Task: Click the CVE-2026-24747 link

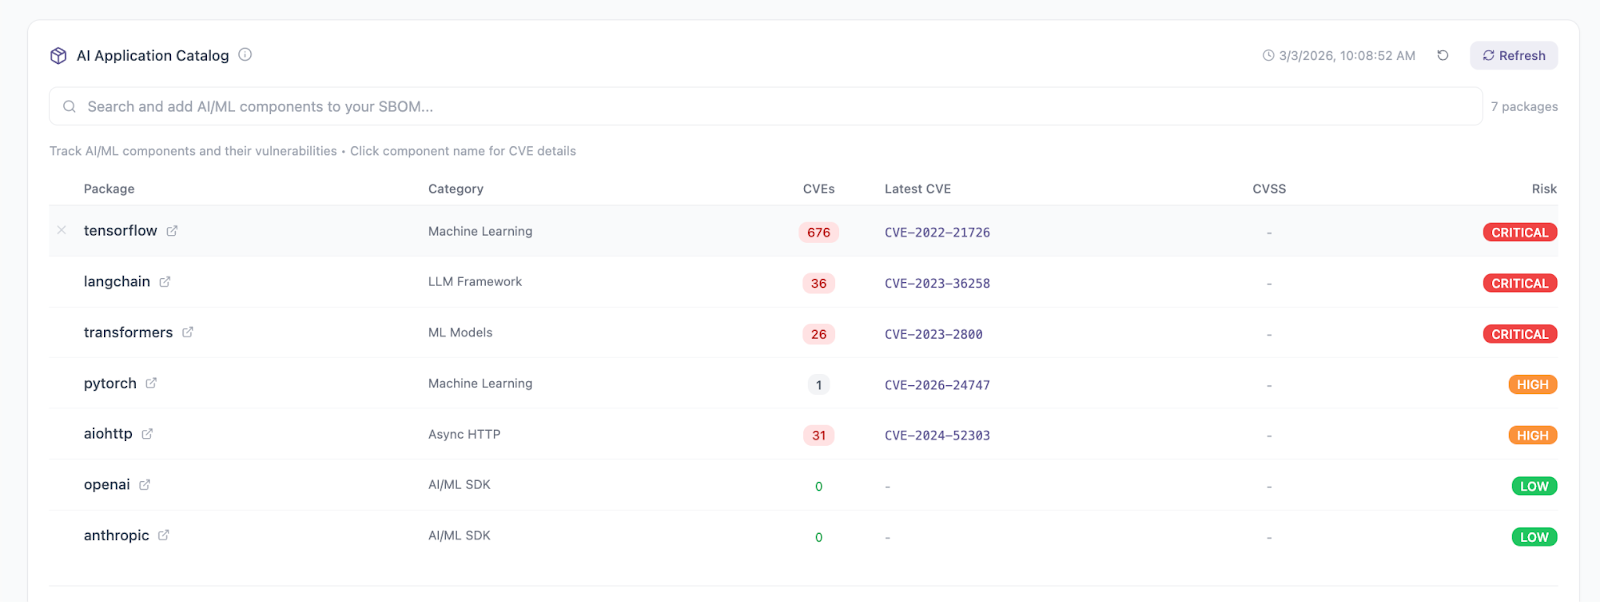Action: [937, 385]
